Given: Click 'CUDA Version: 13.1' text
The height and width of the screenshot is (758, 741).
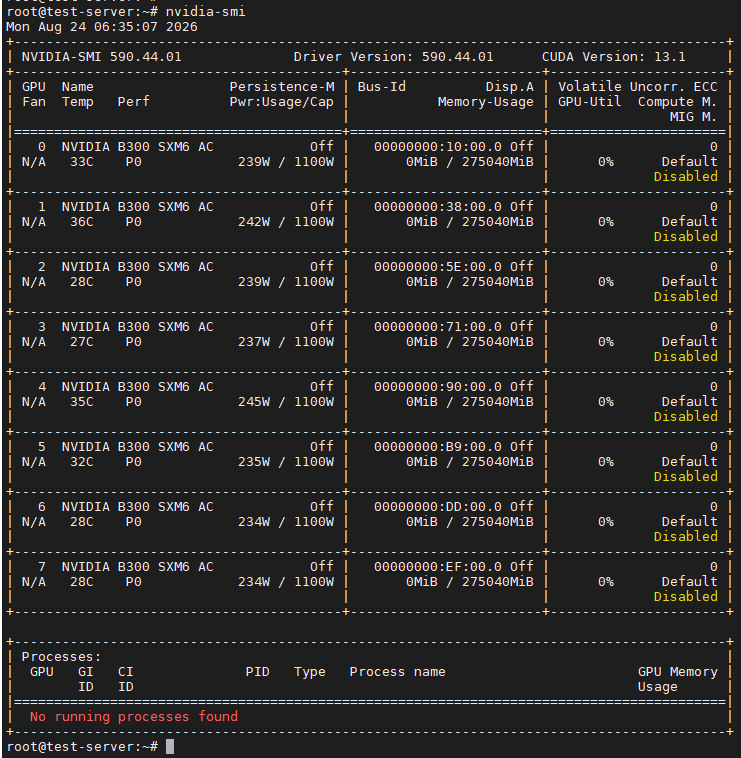Looking at the screenshot, I should tap(613, 57).
